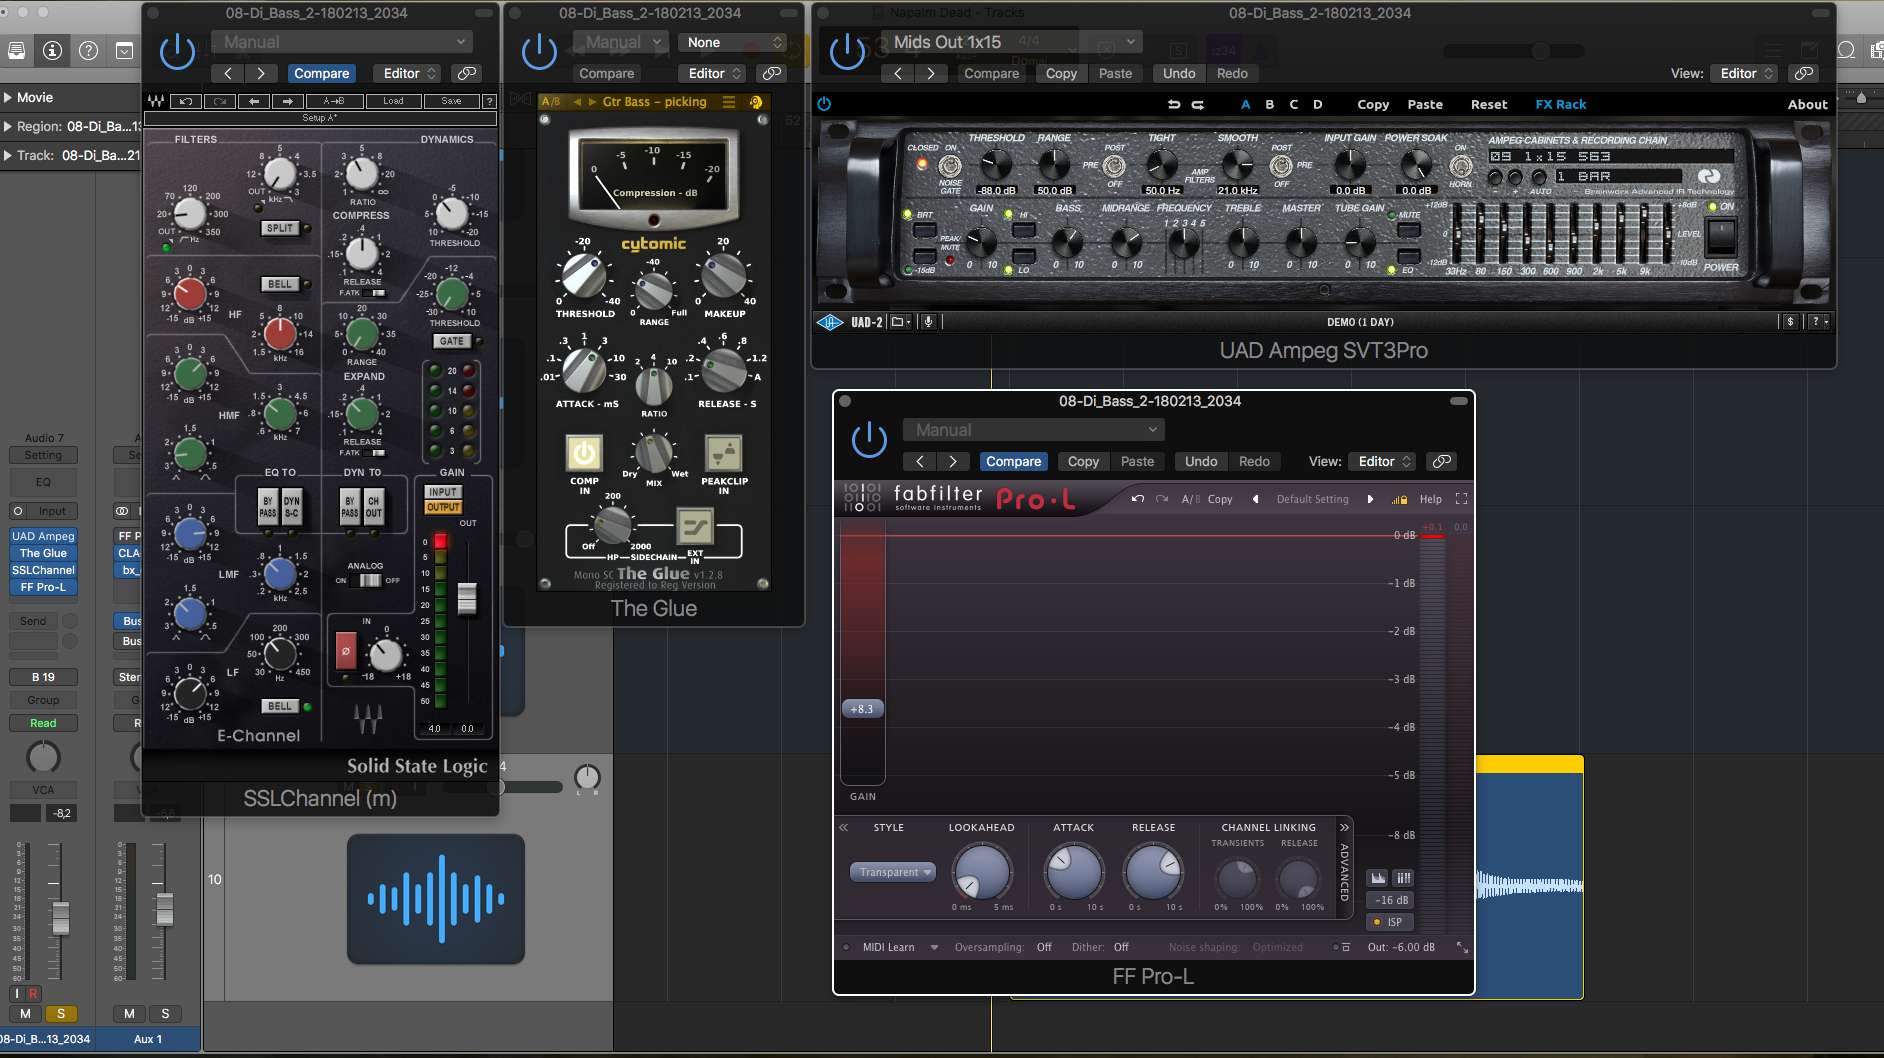Toggle the E-Channel GATE button
The width and height of the screenshot is (1884, 1058).
[452, 341]
